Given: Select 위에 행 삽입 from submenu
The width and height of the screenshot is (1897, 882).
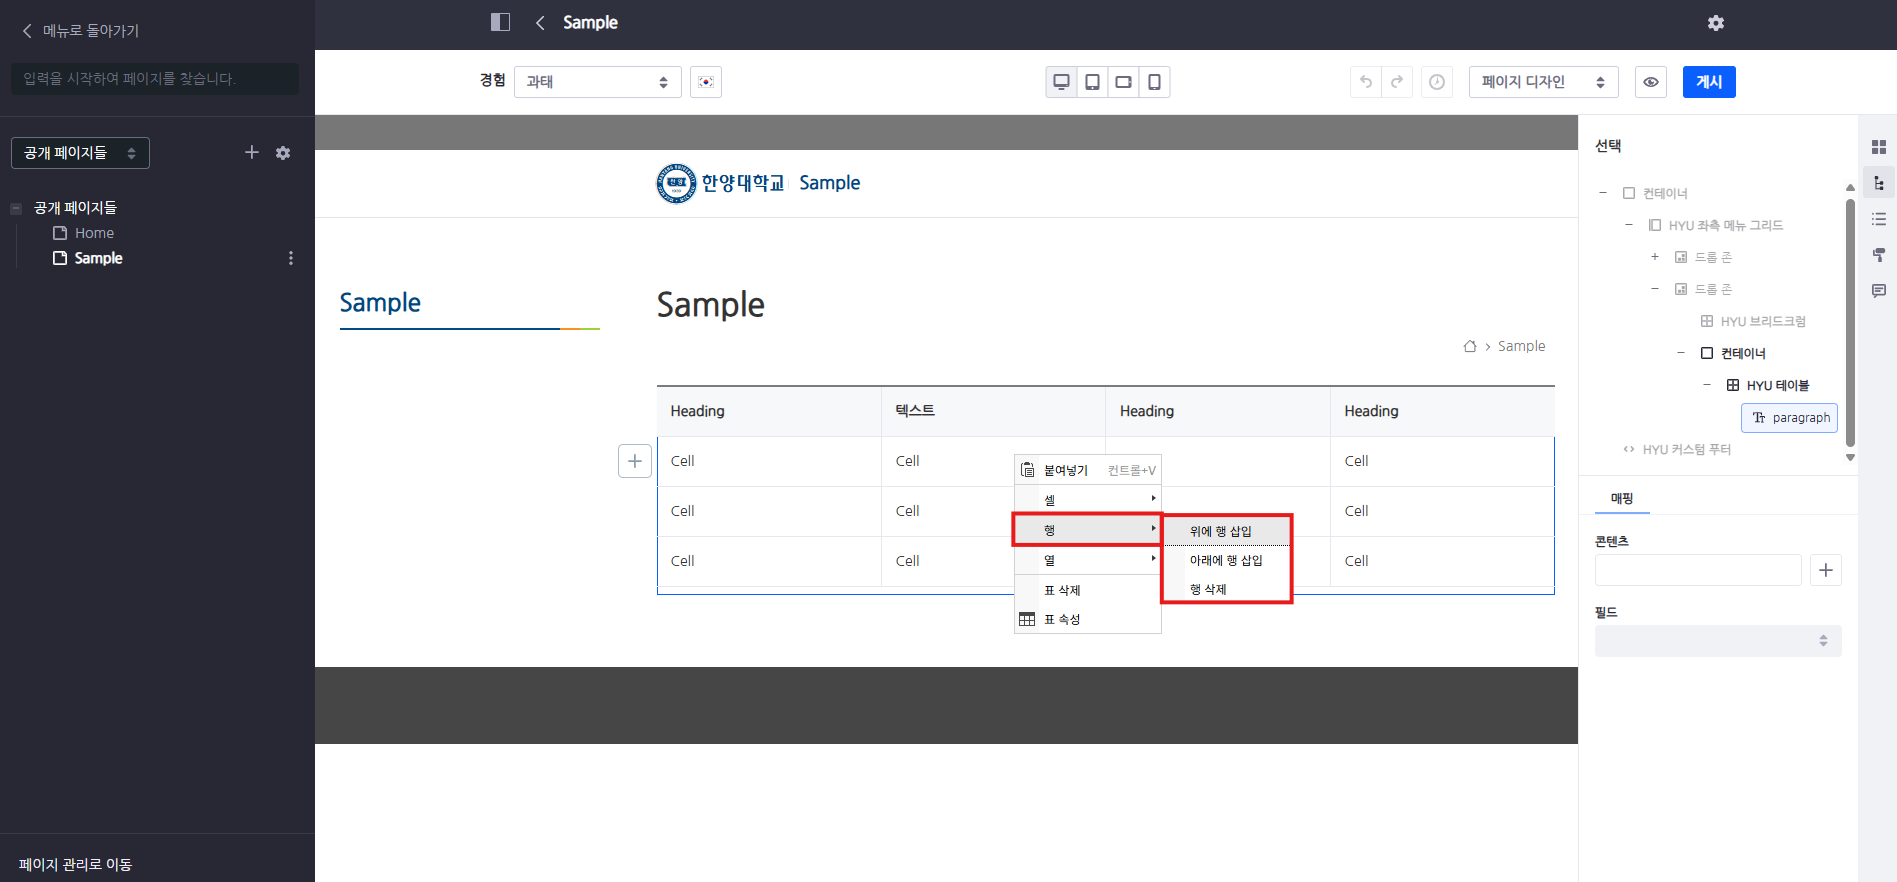Looking at the screenshot, I should (1221, 531).
